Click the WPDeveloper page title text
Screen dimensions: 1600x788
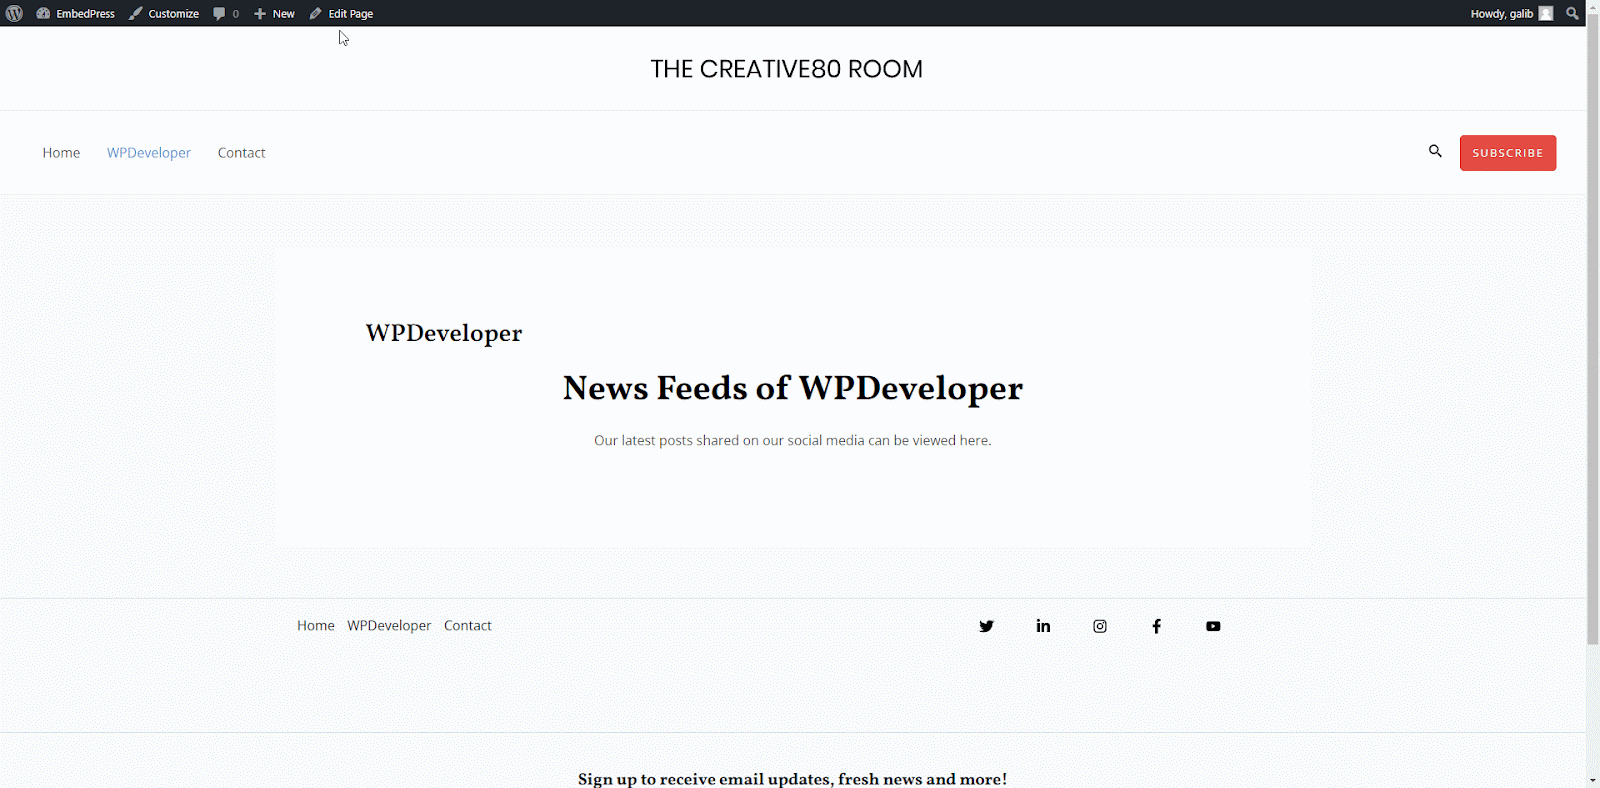click(x=444, y=333)
